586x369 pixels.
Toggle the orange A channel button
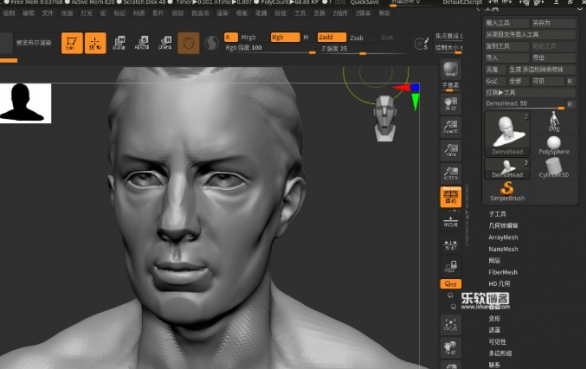pos(231,37)
